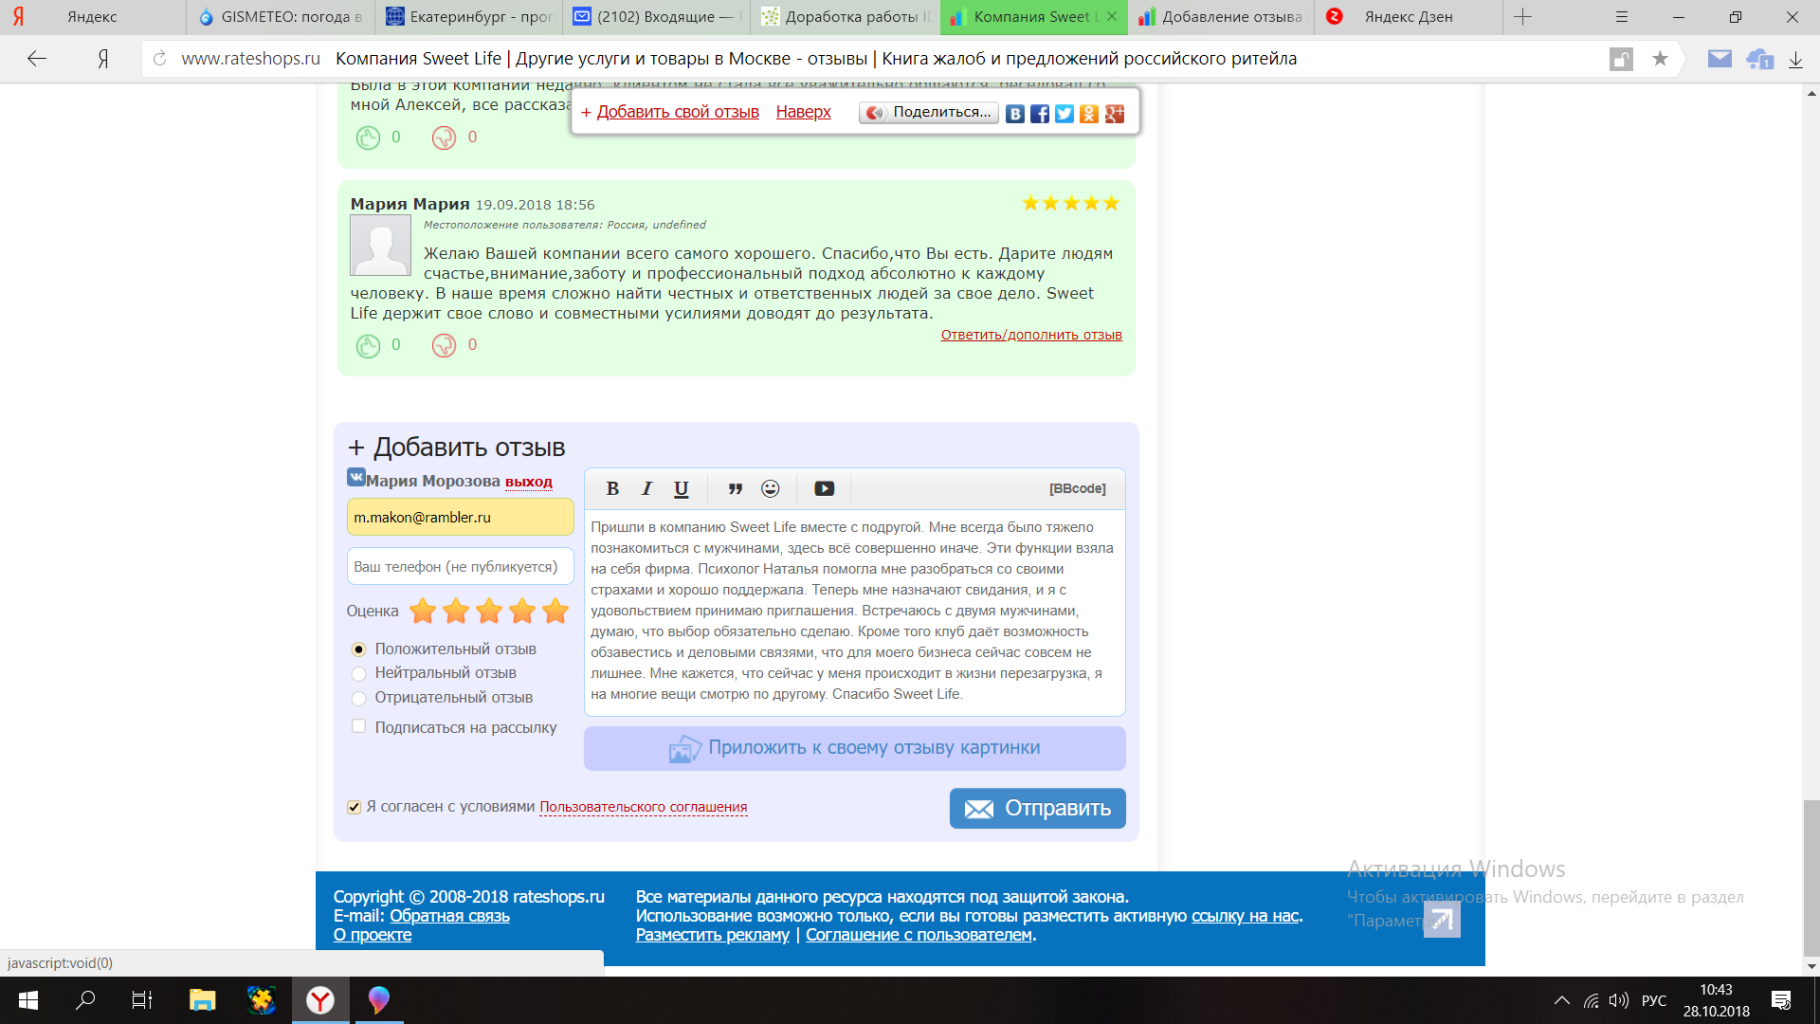Uncheck the user agreement consent checkbox
This screenshot has width=1820, height=1024.
(x=354, y=807)
